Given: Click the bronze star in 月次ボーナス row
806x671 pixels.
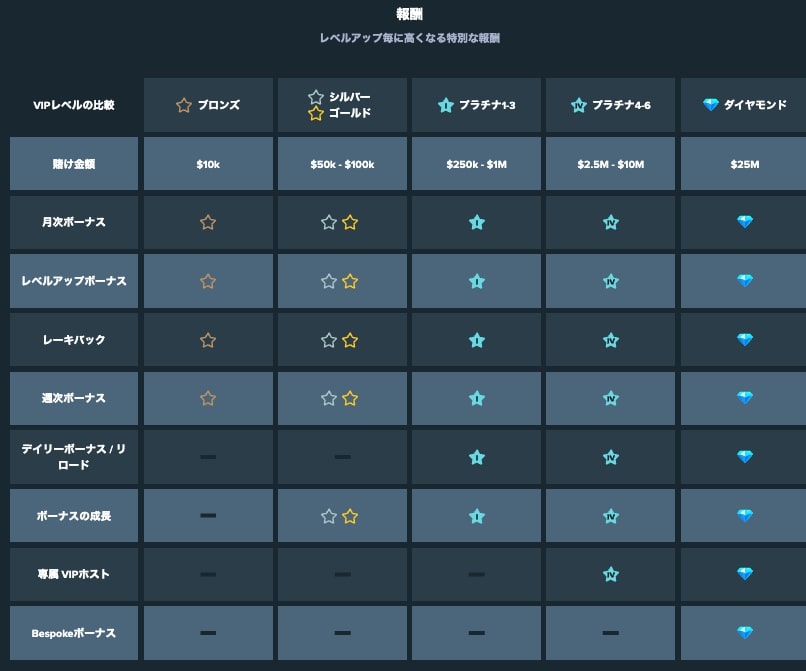Looking at the screenshot, I should coord(208,223).
